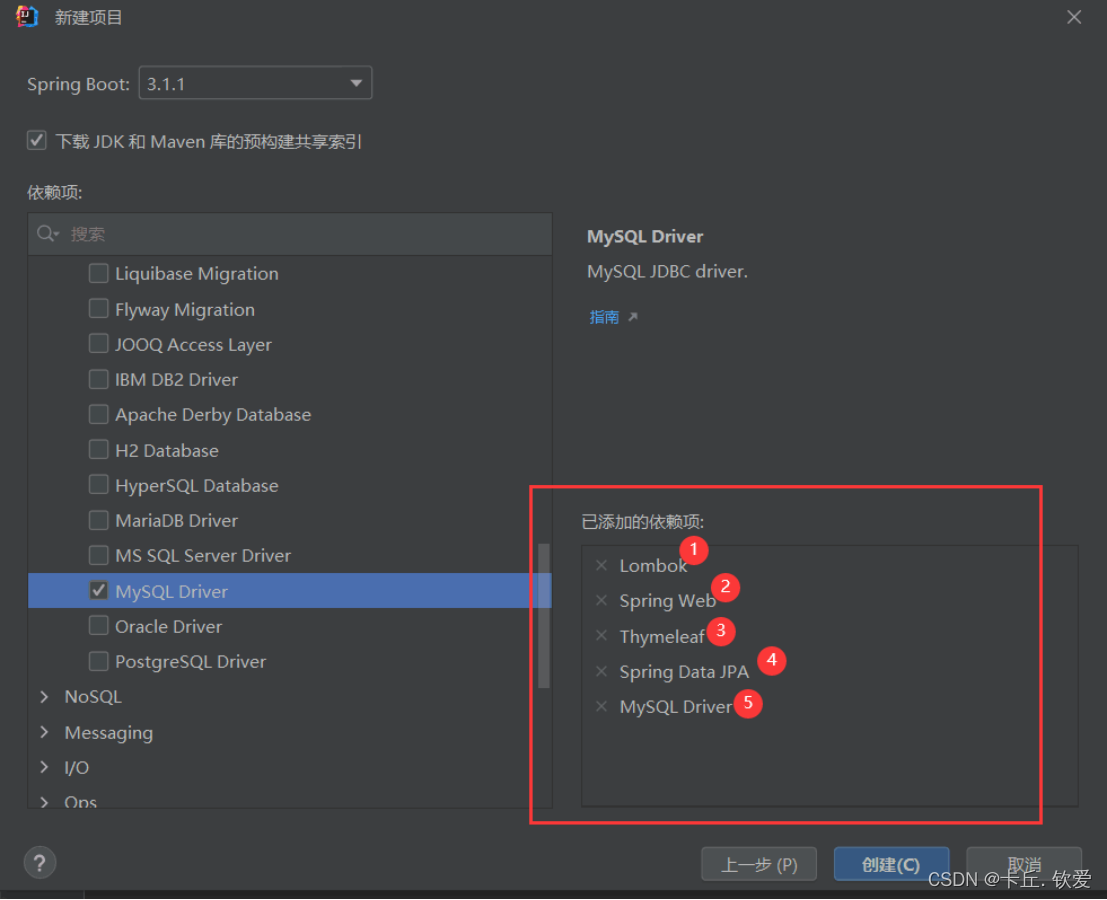Expand the Messaging category
Viewport: 1107px width, 900px height.
click(x=44, y=732)
